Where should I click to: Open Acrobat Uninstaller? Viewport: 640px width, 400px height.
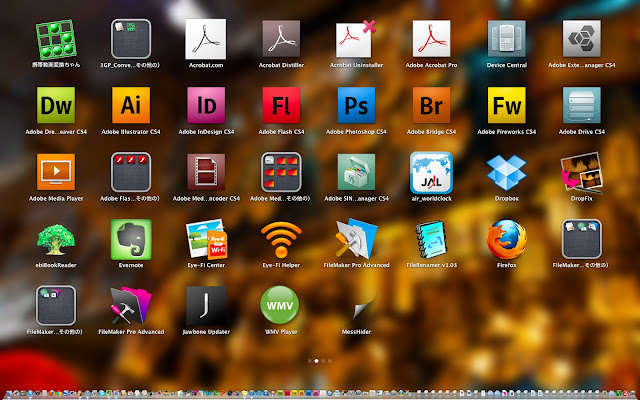(x=355, y=39)
